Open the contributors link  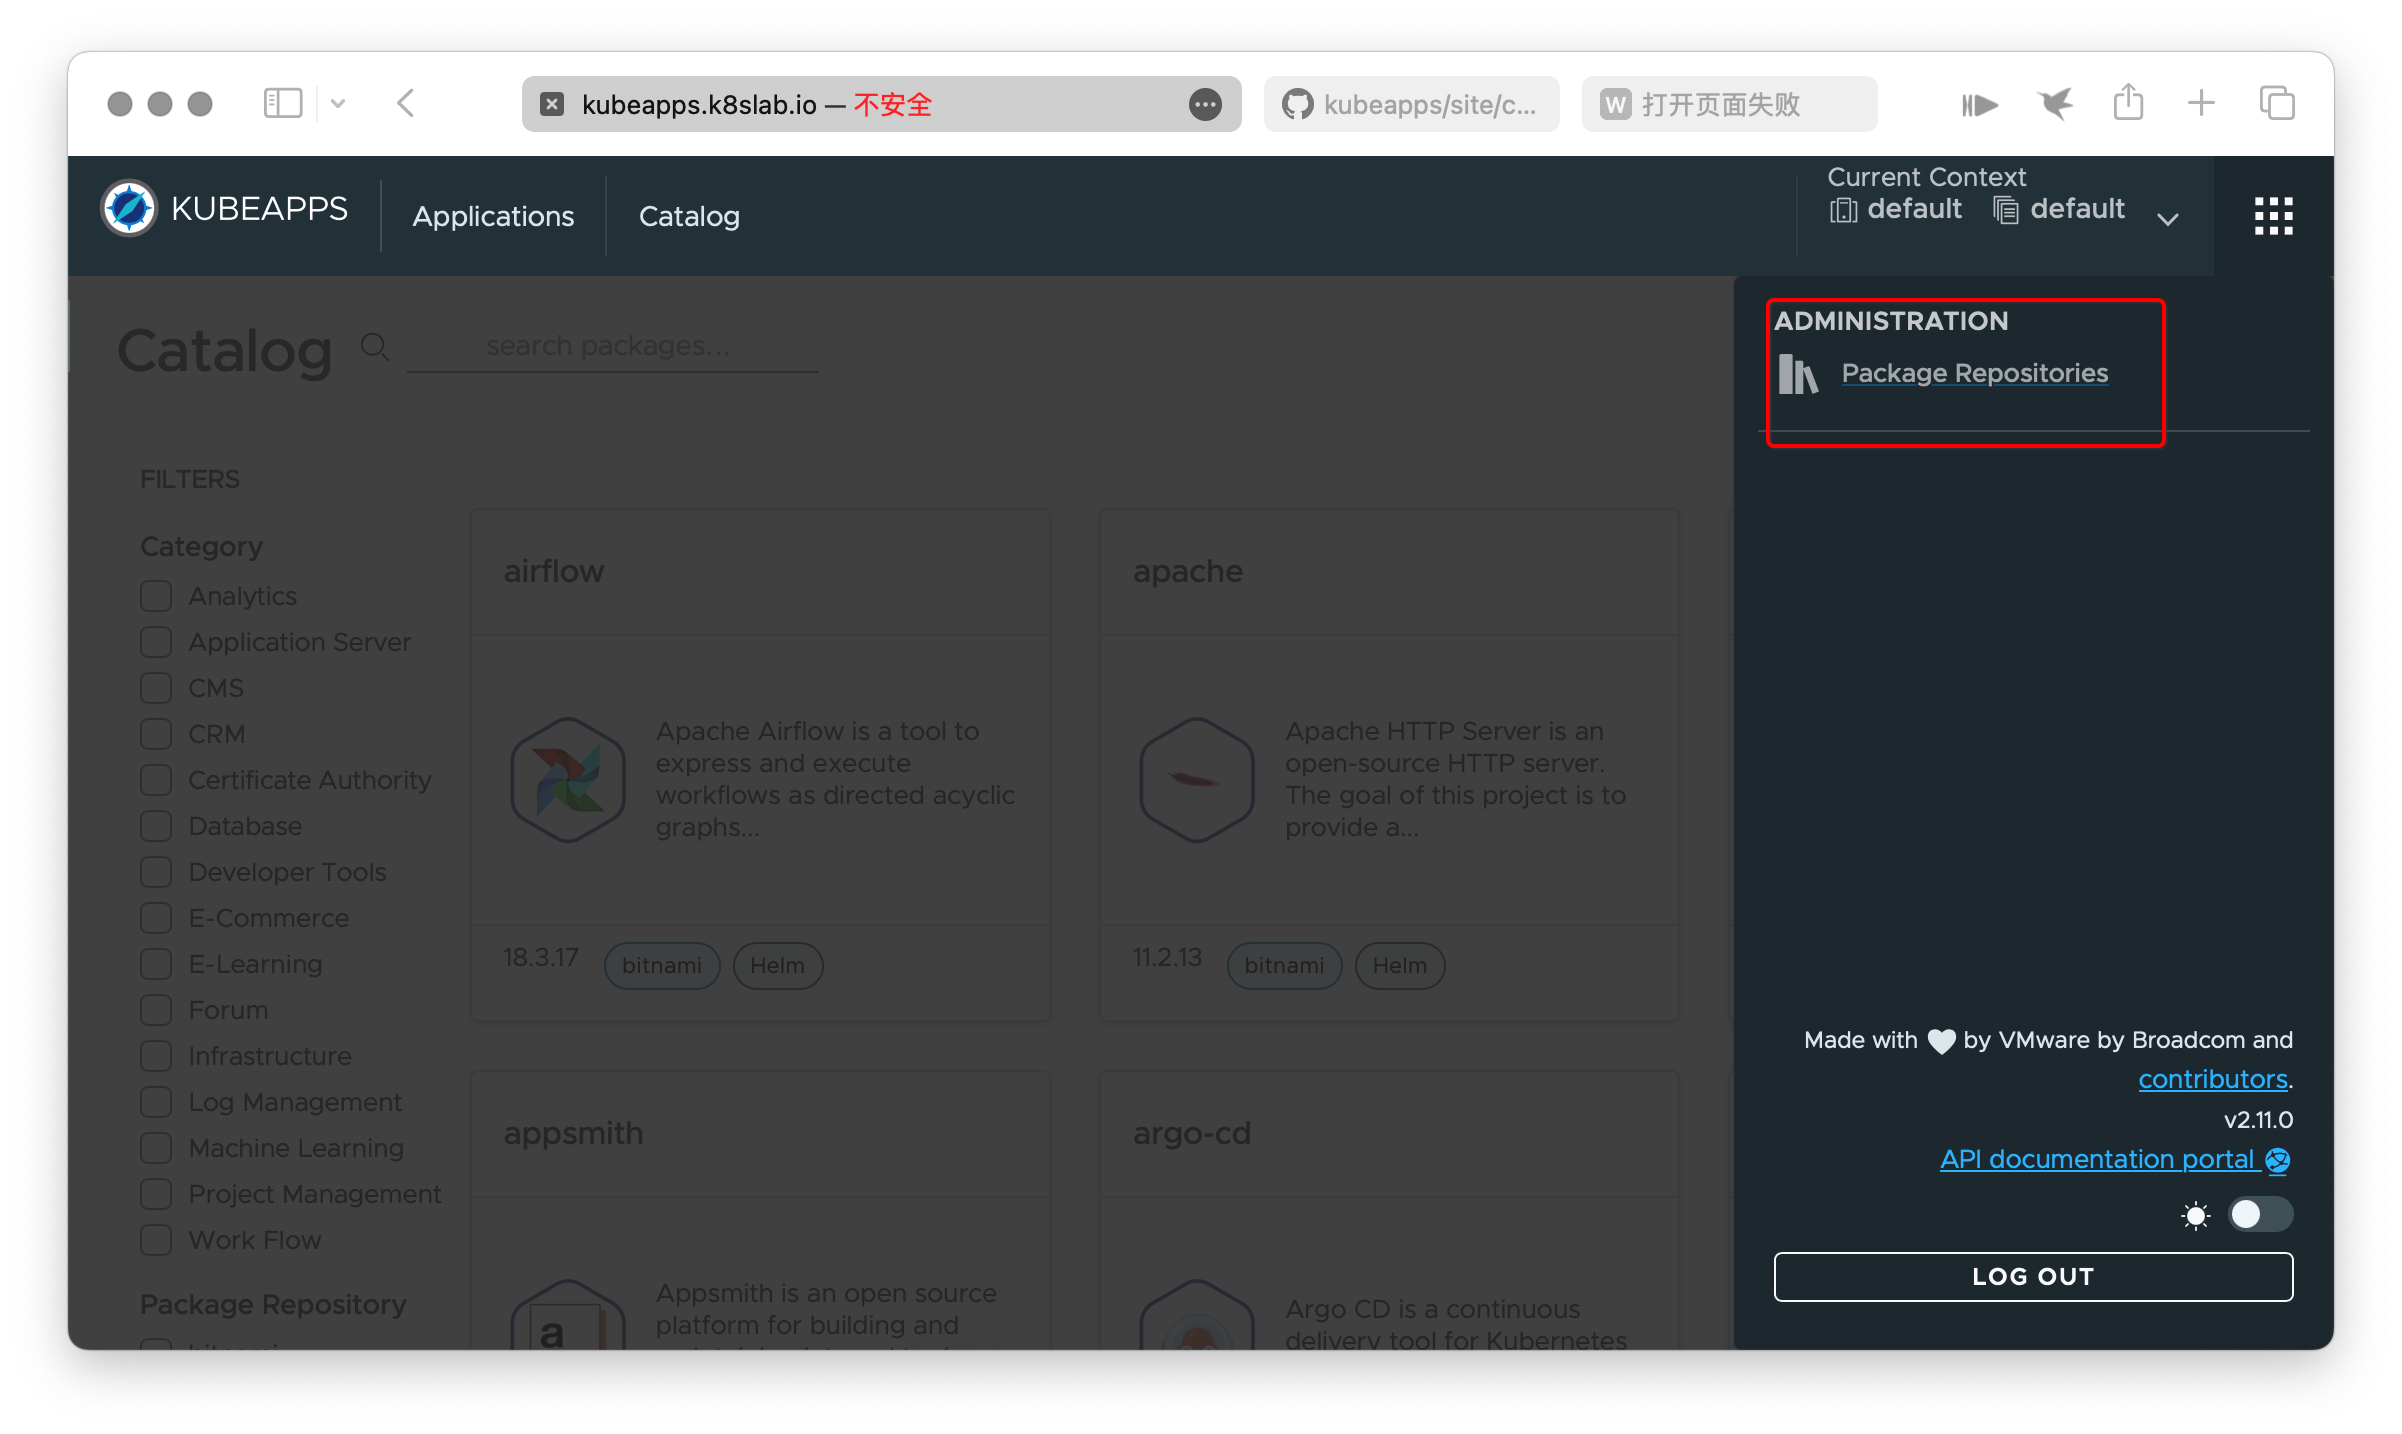pos(2213,1080)
